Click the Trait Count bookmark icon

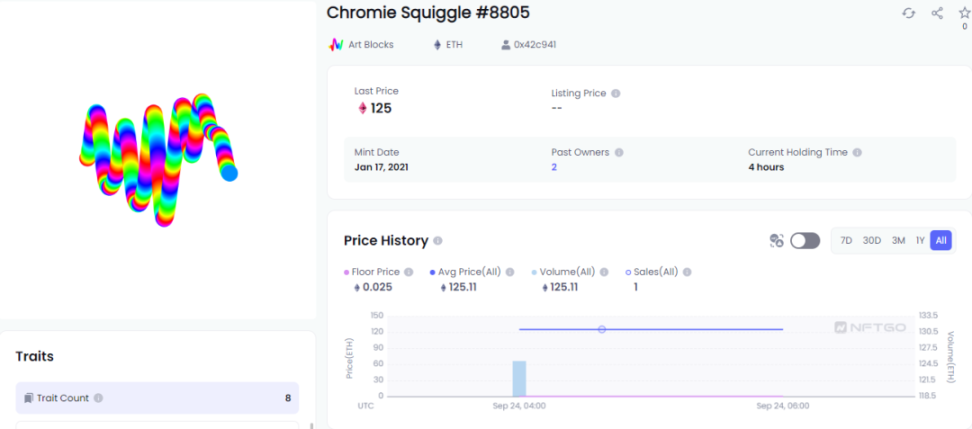(x=28, y=398)
